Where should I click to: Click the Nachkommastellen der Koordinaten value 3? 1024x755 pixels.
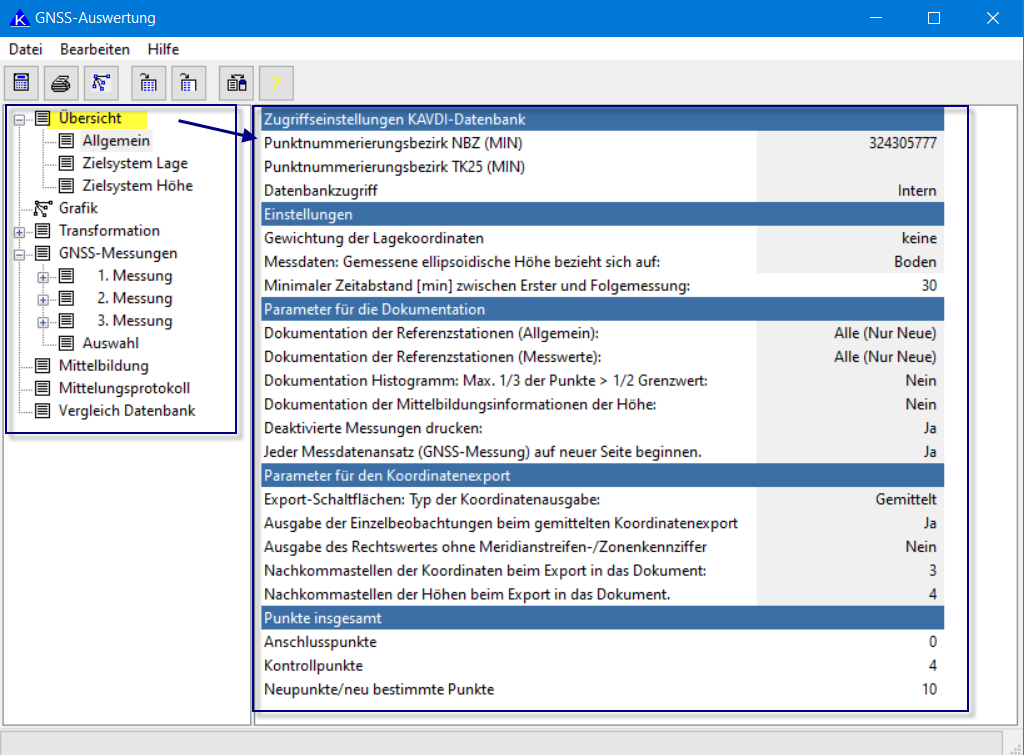coord(933,571)
